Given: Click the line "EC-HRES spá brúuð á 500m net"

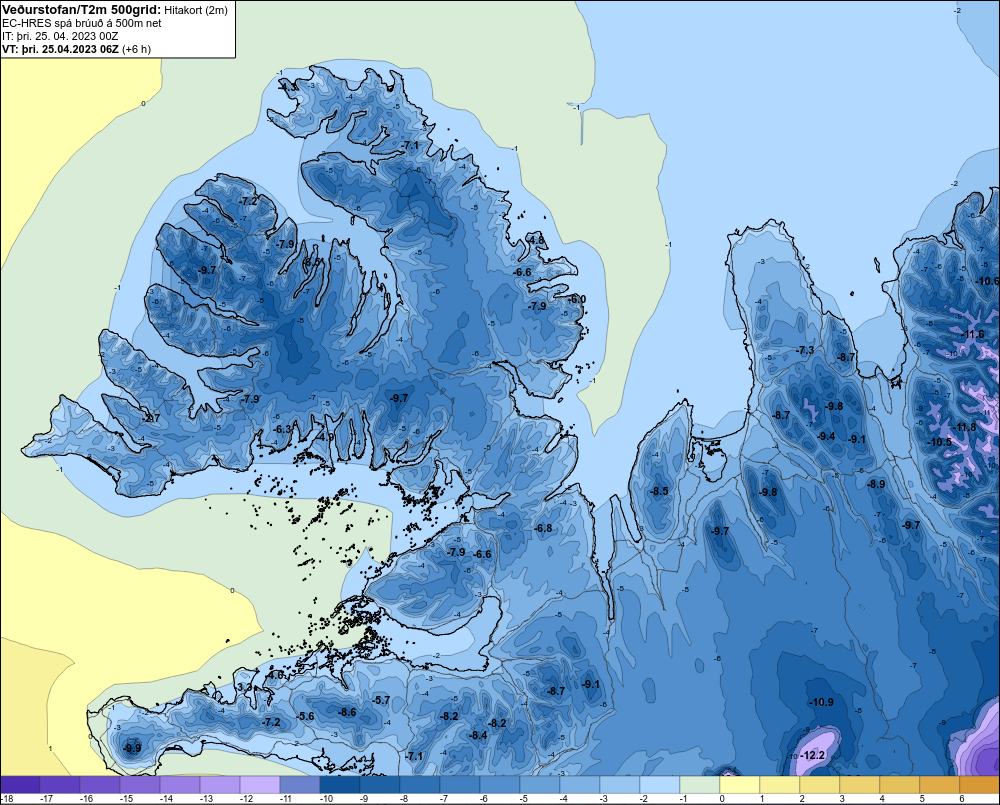Looking at the screenshot, I should click(82, 23).
